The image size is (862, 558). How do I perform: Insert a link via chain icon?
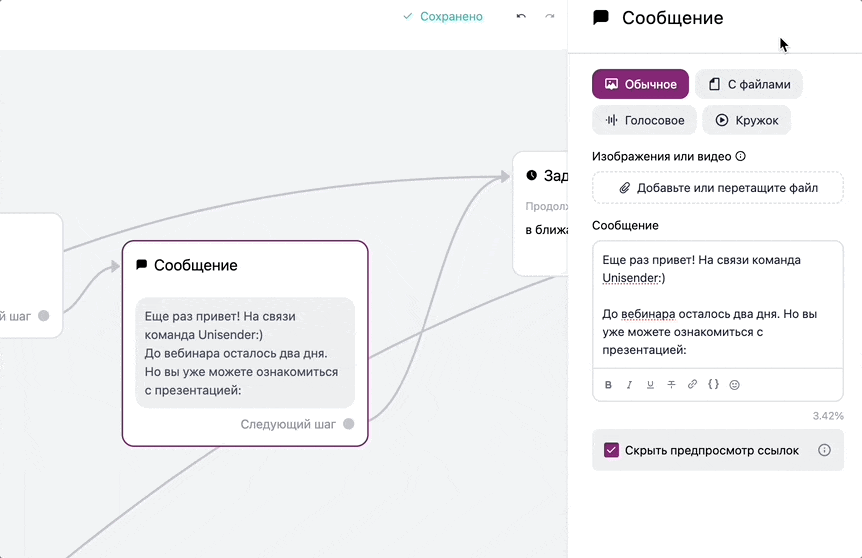click(x=692, y=384)
